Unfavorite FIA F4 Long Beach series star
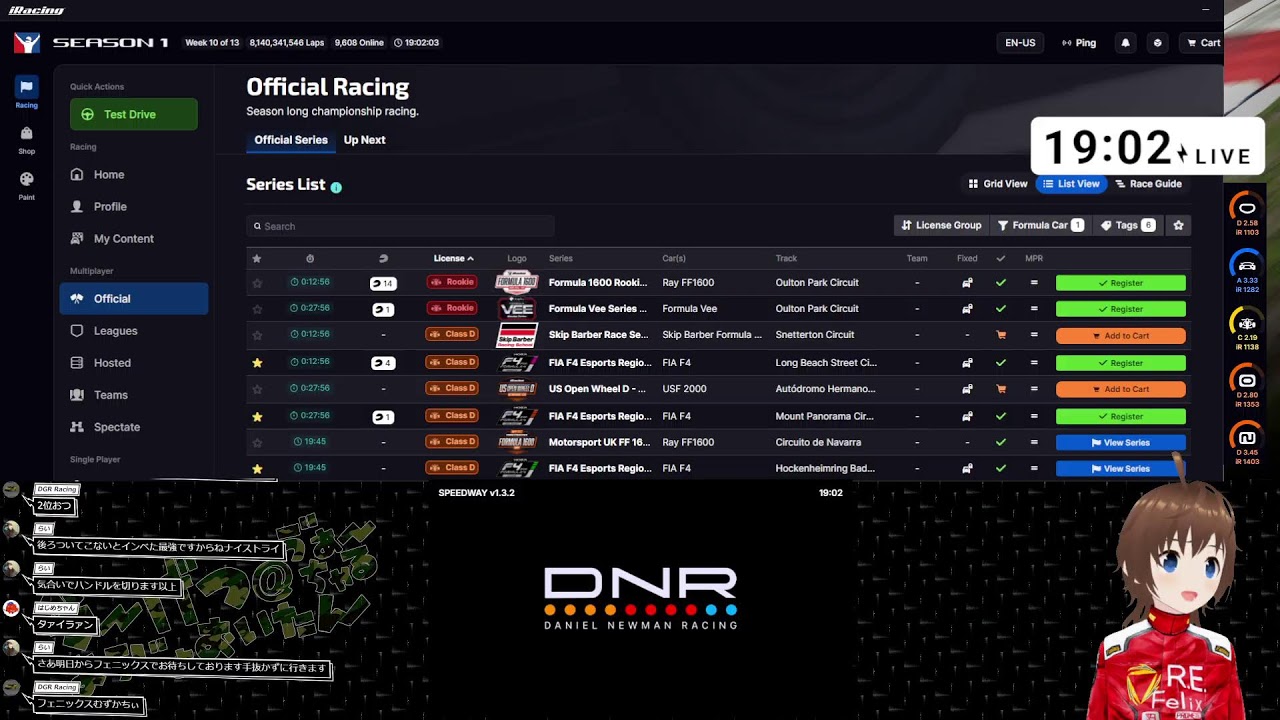 [x=257, y=363]
